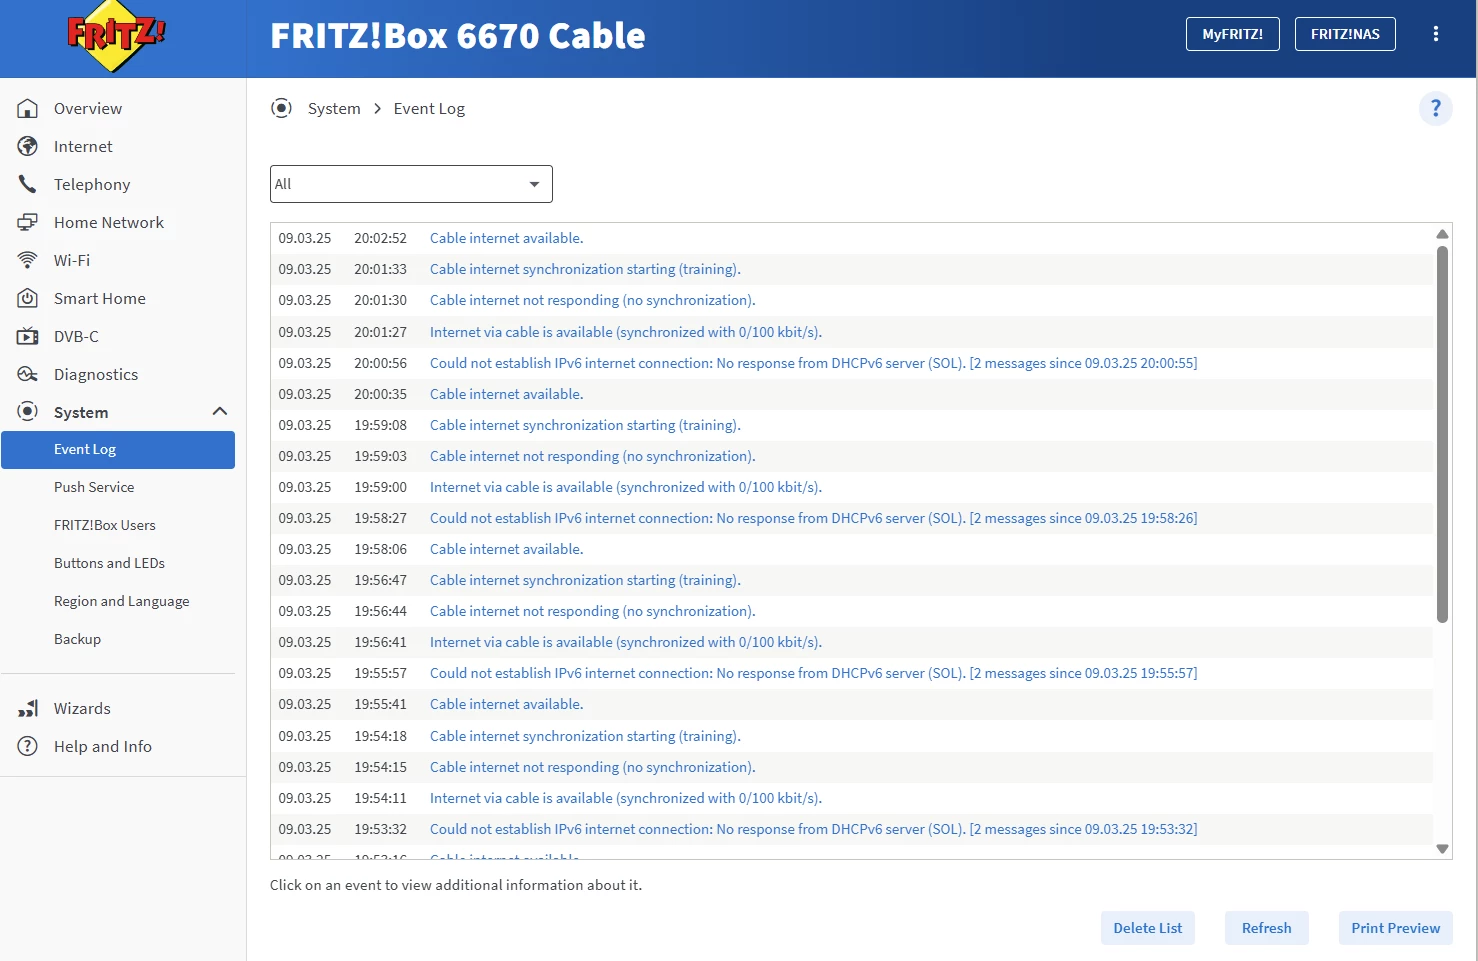Collapse the System menu chevron
This screenshot has height=961, width=1478.
point(220,412)
